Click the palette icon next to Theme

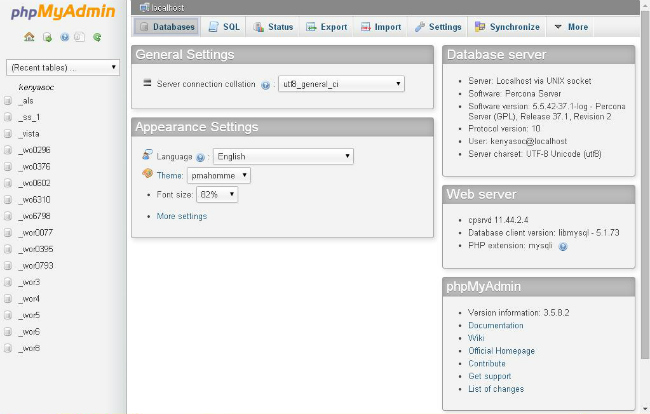(x=147, y=173)
